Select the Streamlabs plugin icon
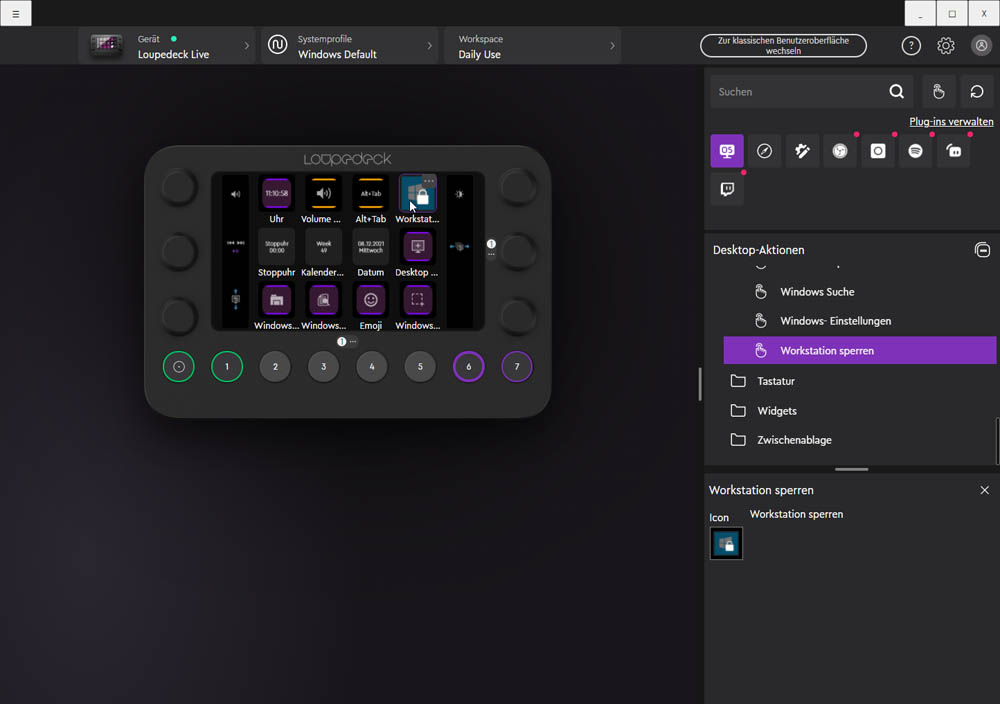Screen dimensions: 1000x704 [x=953, y=151]
